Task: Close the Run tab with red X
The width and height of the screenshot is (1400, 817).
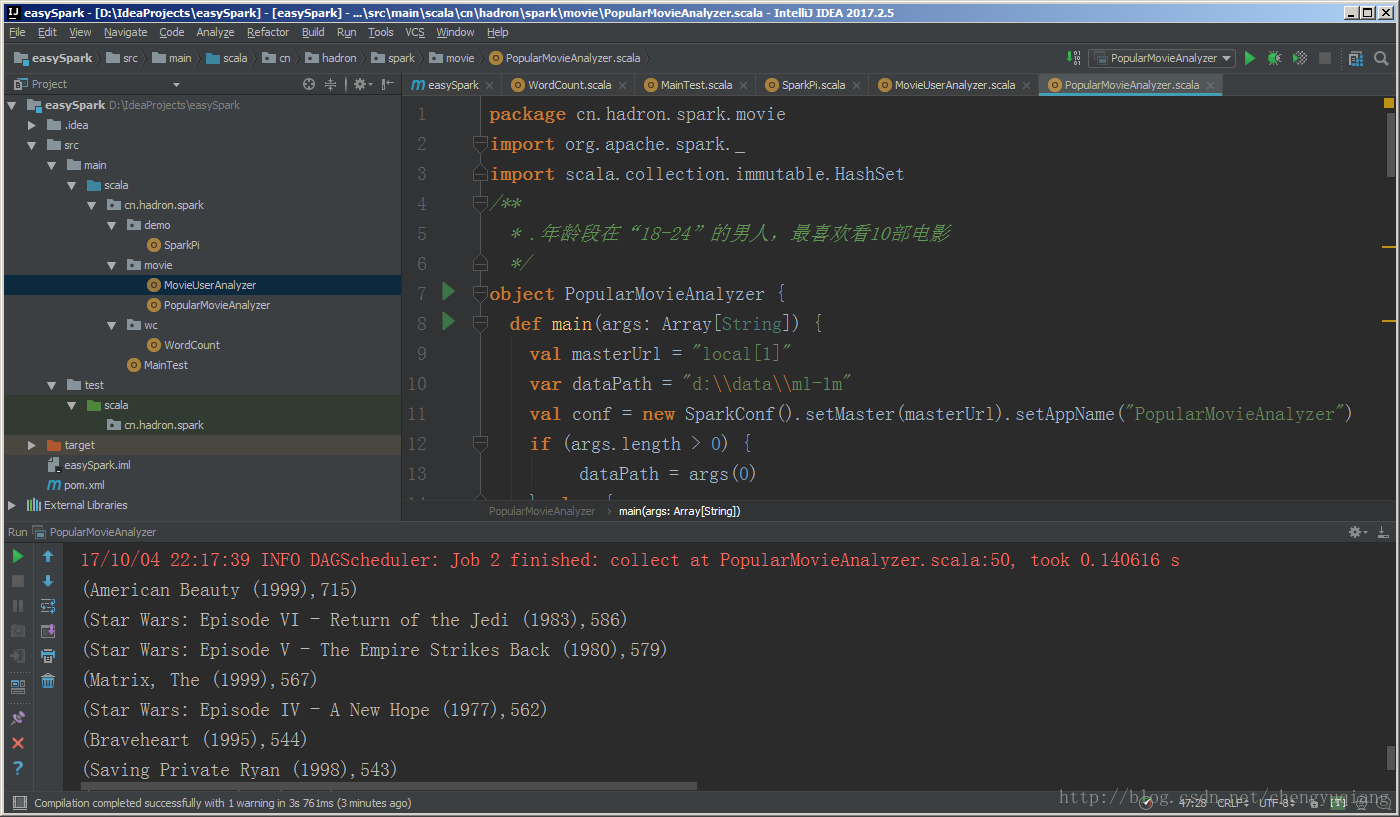Action: tap(18, 743)
